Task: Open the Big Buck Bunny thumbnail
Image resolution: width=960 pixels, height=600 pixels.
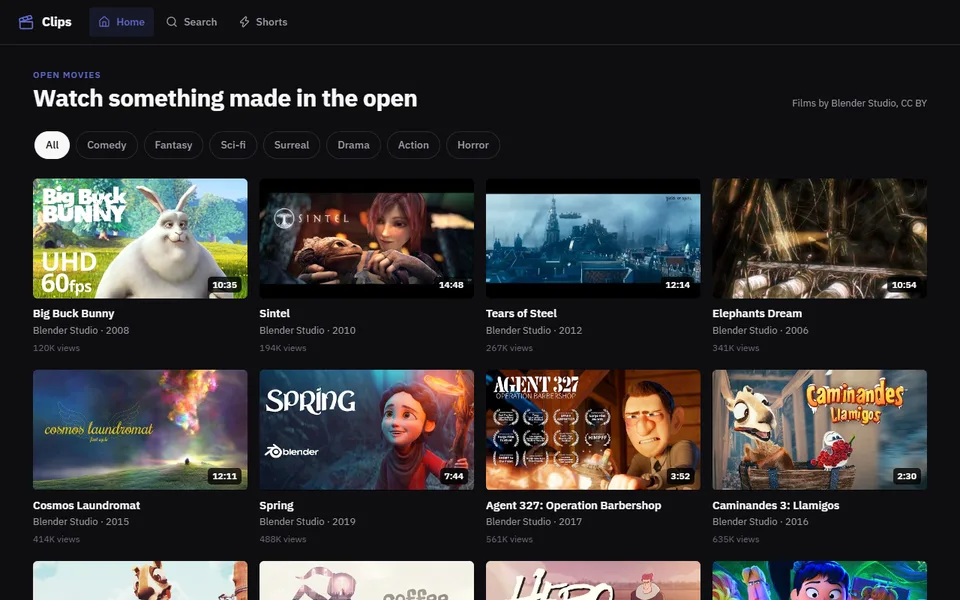Action: click(140, 238)
